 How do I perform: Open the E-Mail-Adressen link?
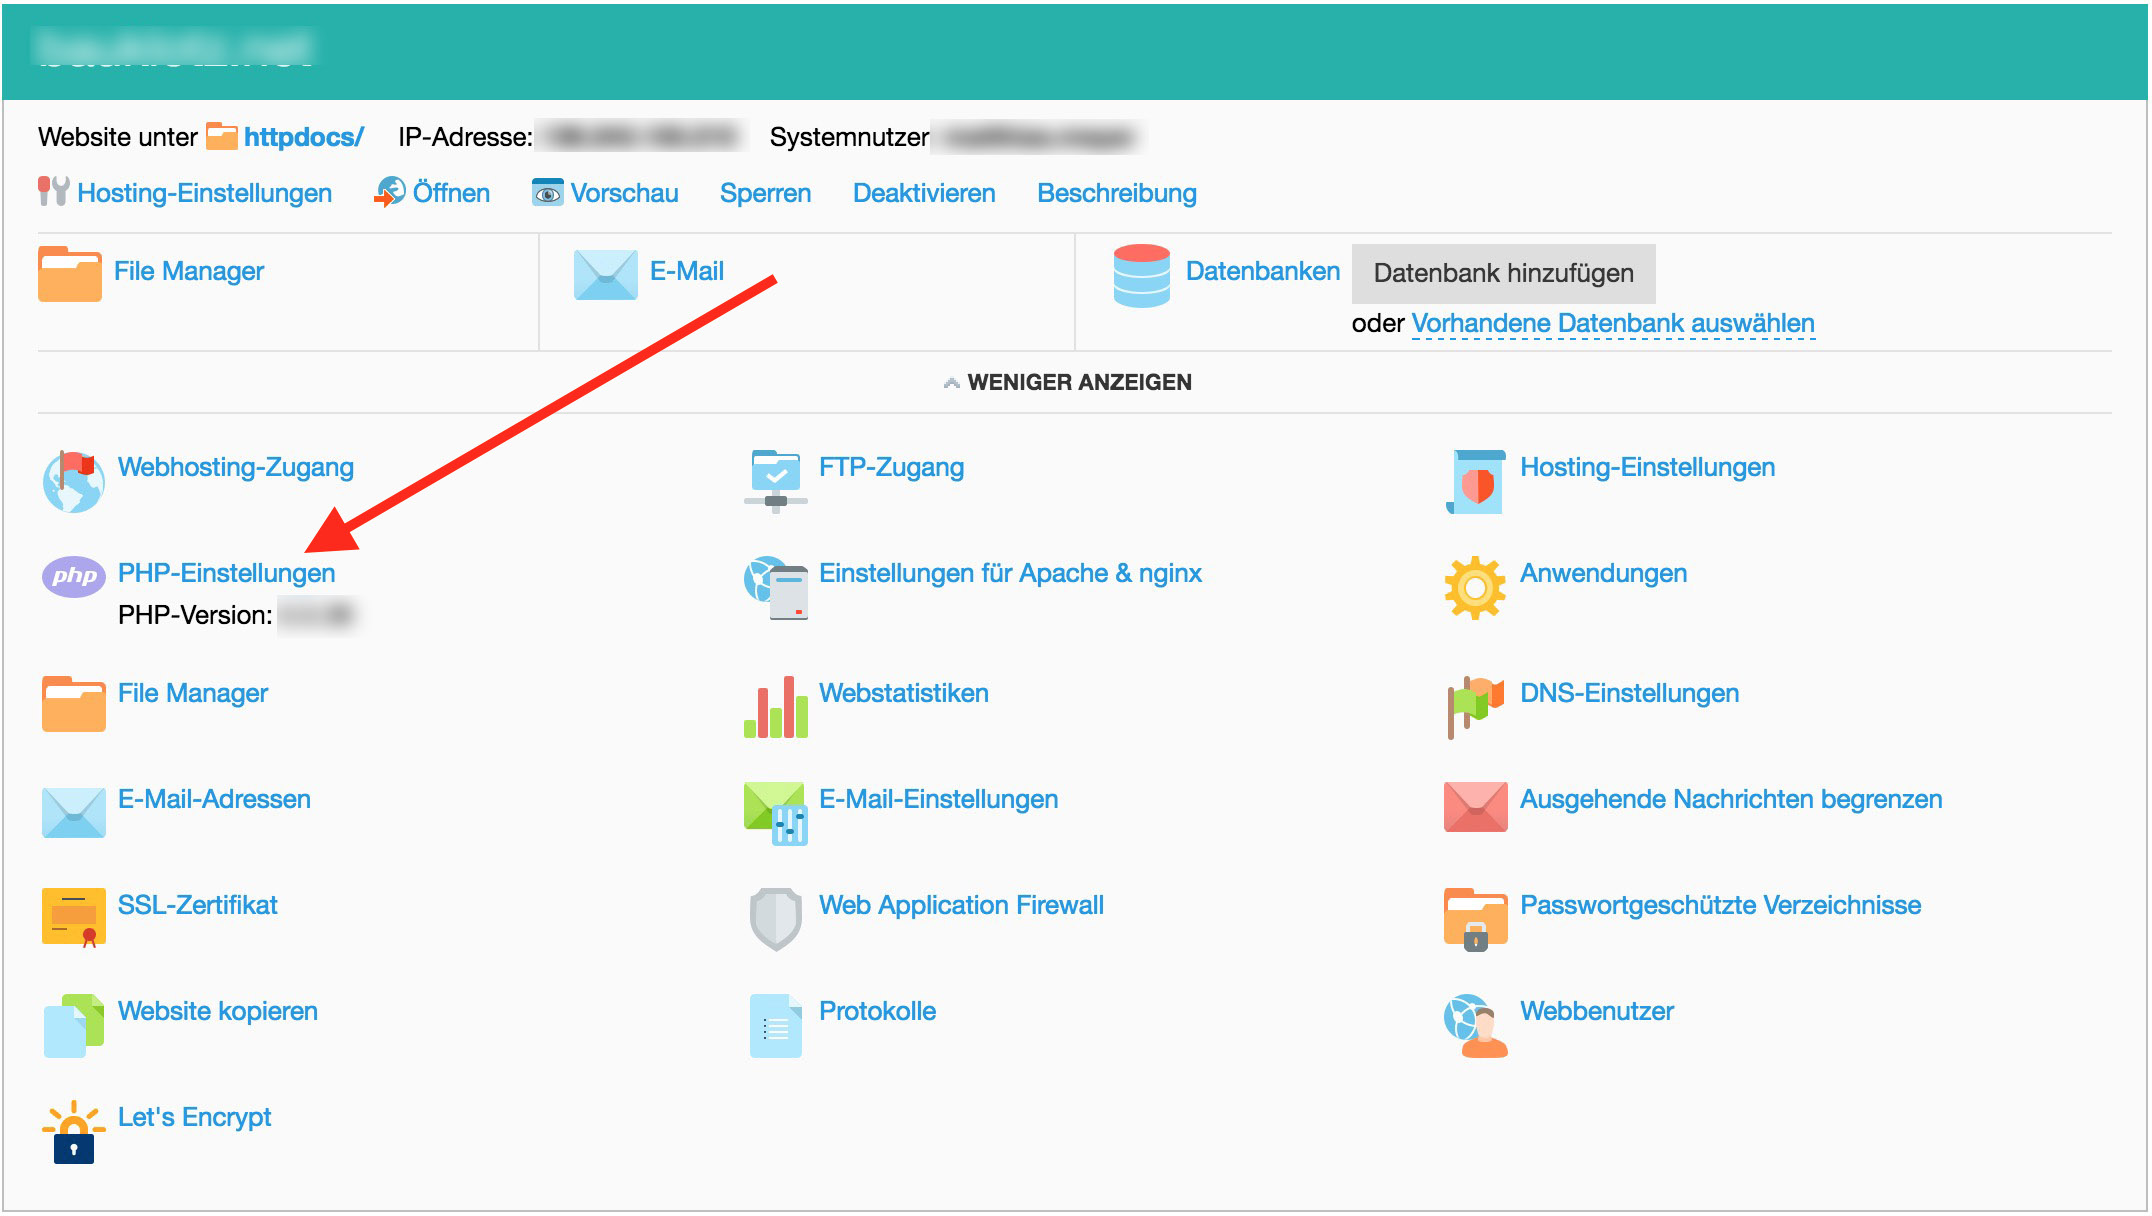pyautogui.click(x=214, y=799)
